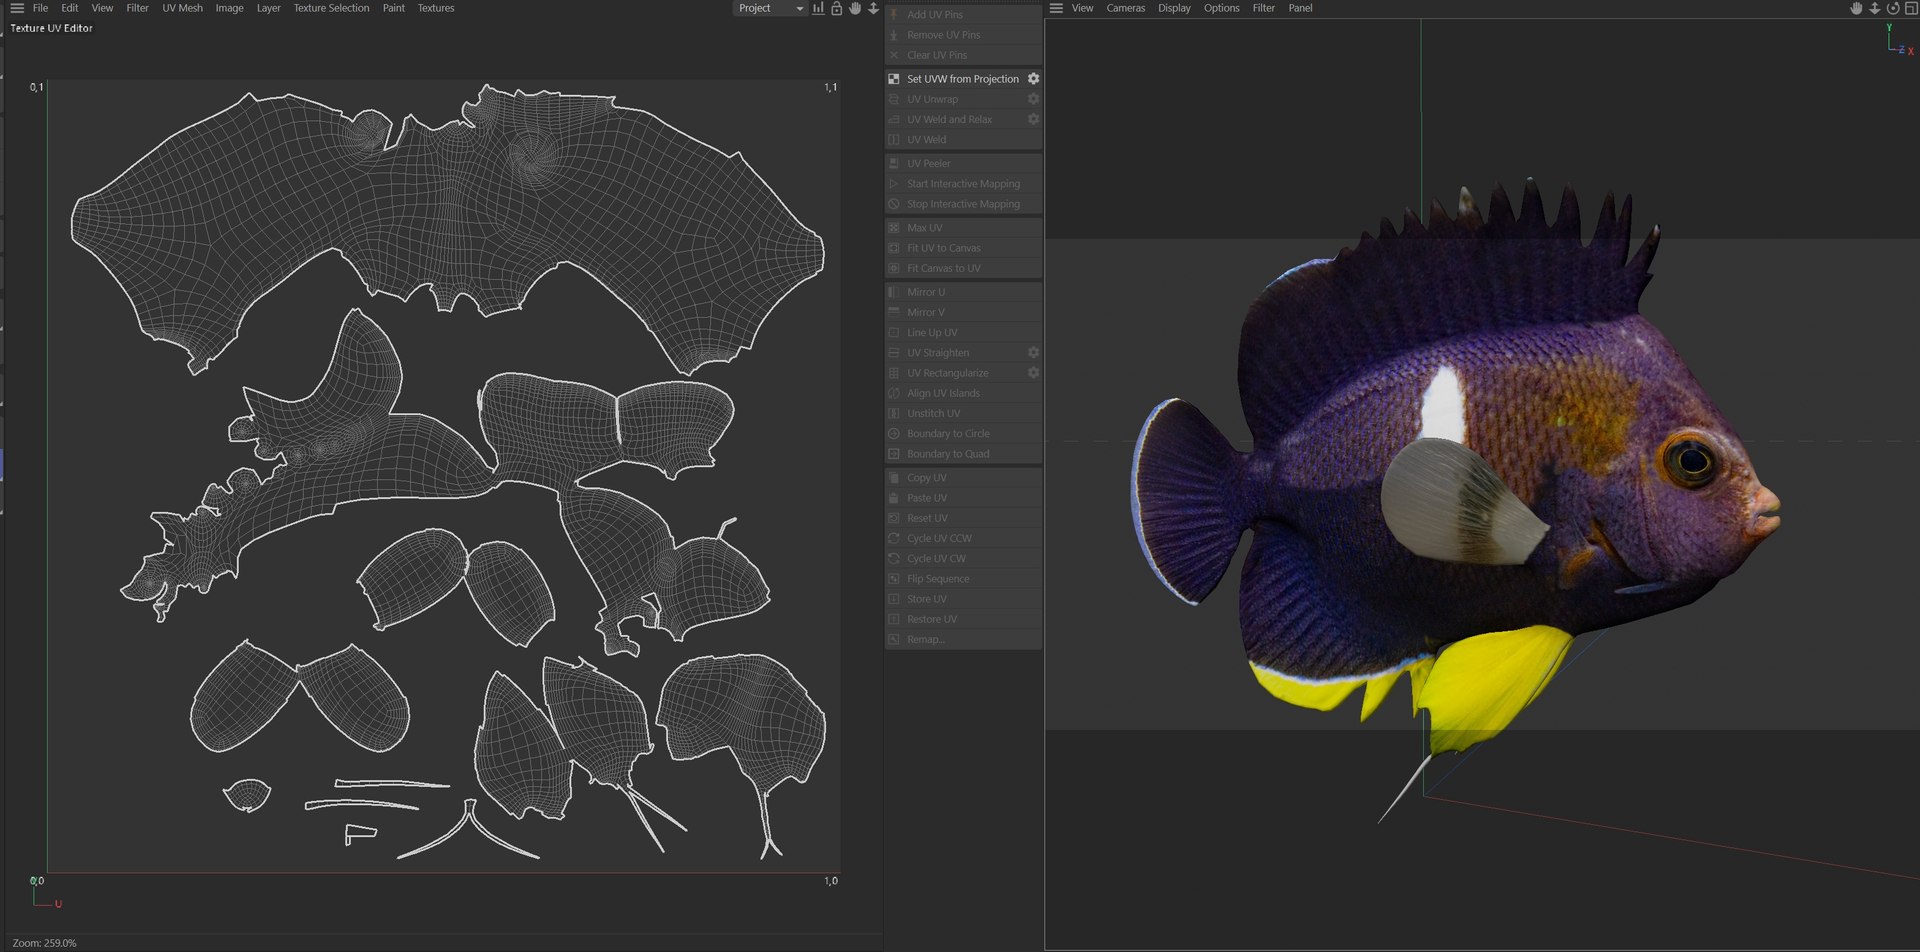Open UV Weld and Relax settings gear
The width and height of the screenshot is (1920, 952).
(1033, 119)
